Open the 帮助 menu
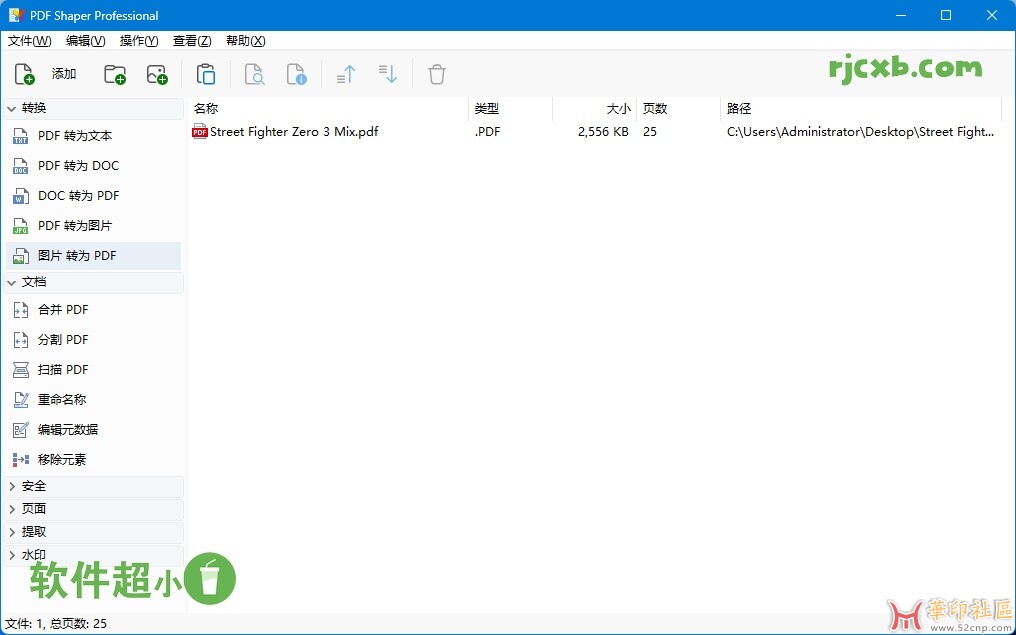The width and height of the screenshot is (1016, 635). pyautogui.click(x=246, y=41)
